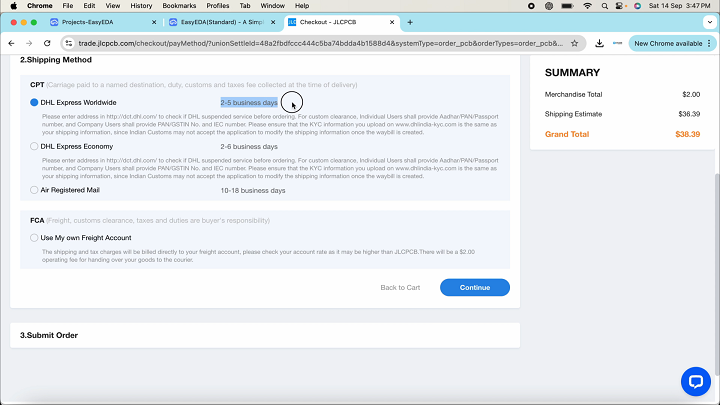This screenshot has height=405, width=720.
Task: Click Grand Total amount $38.39
Action: (x=687, y=134)
